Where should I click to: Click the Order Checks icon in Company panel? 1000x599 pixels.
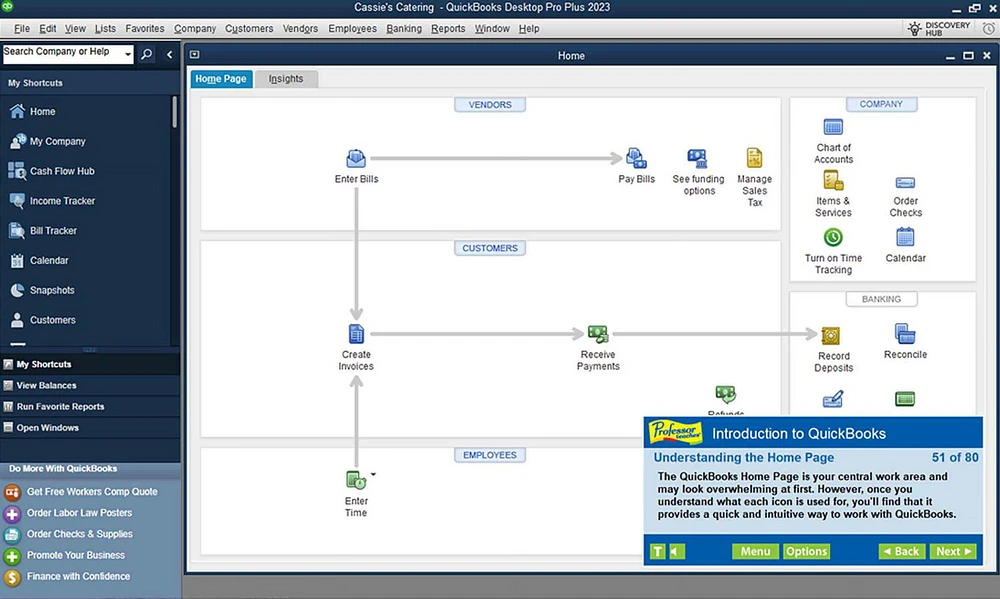pyautogui.click(x=905, y=183)
